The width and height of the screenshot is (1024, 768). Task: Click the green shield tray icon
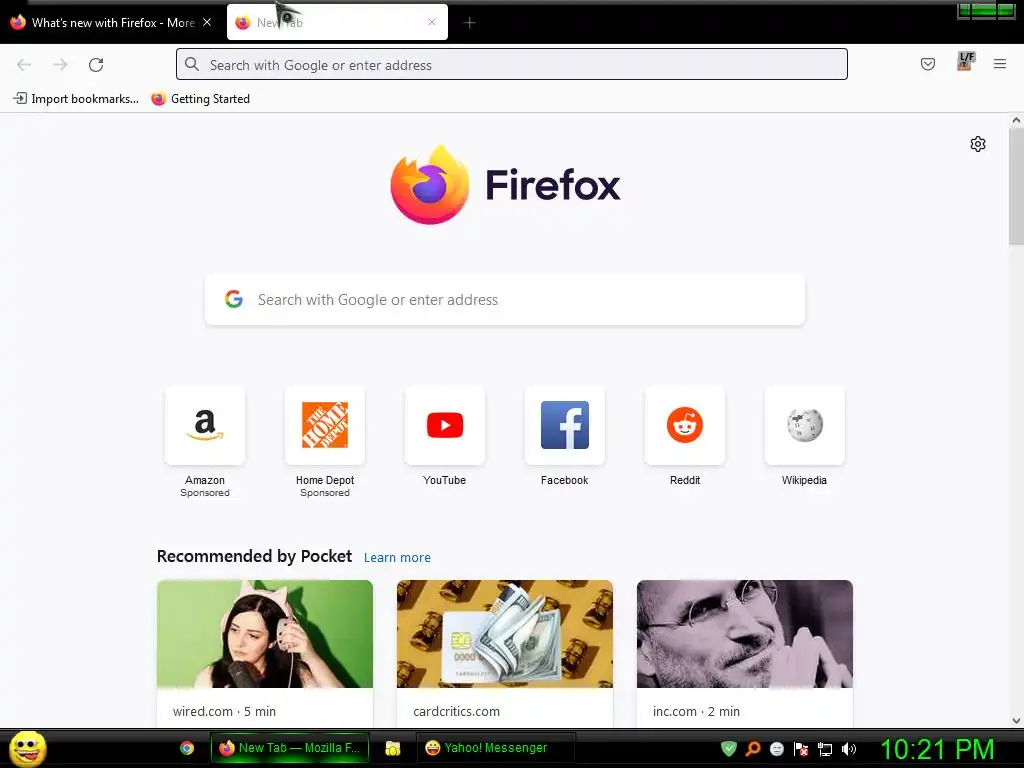(729, 748)
